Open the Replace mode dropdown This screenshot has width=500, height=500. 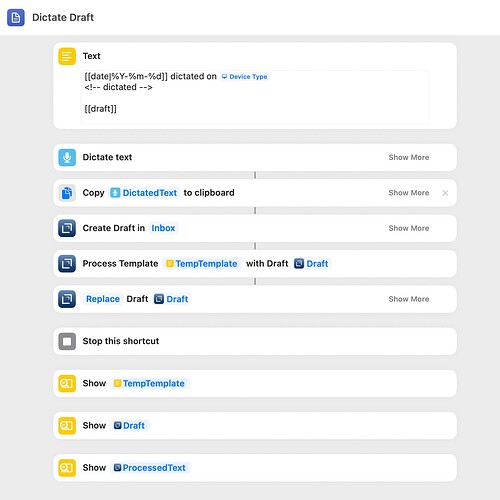[103, 299]
